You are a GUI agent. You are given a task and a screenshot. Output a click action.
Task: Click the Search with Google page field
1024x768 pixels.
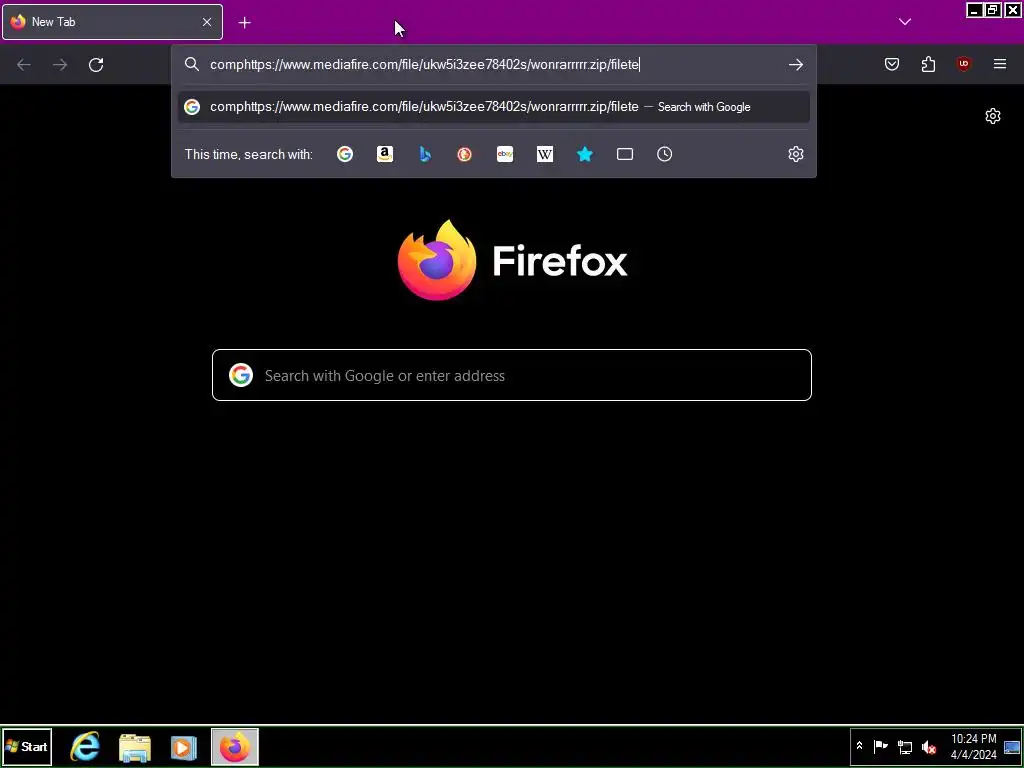point(511,375)
